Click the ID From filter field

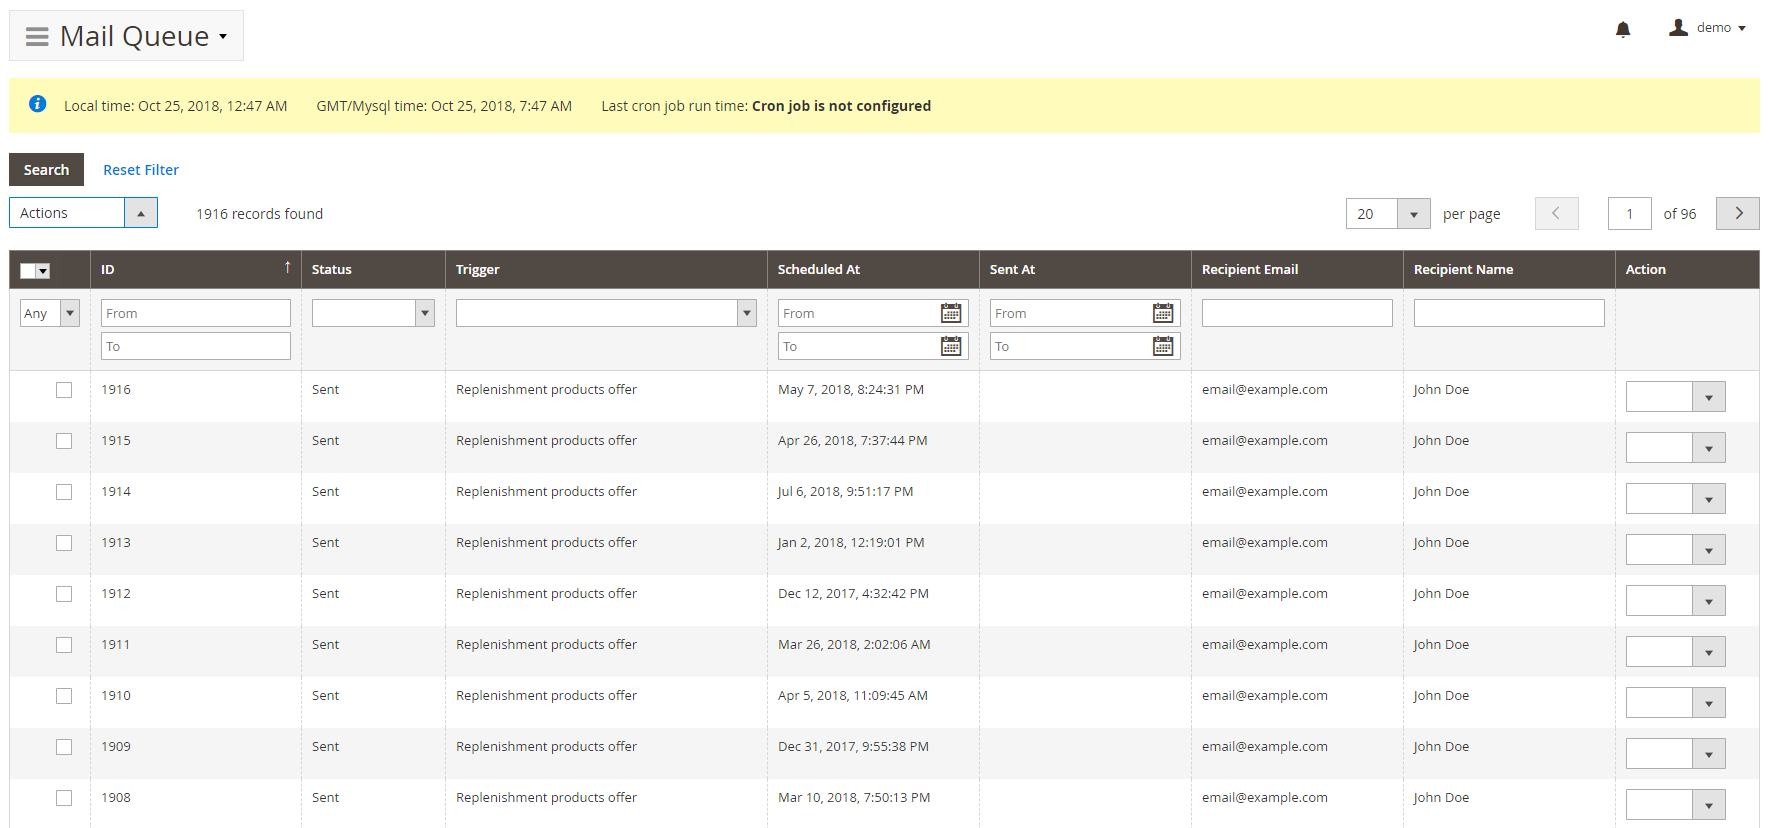pyautogui.click(x=196, y=313)
